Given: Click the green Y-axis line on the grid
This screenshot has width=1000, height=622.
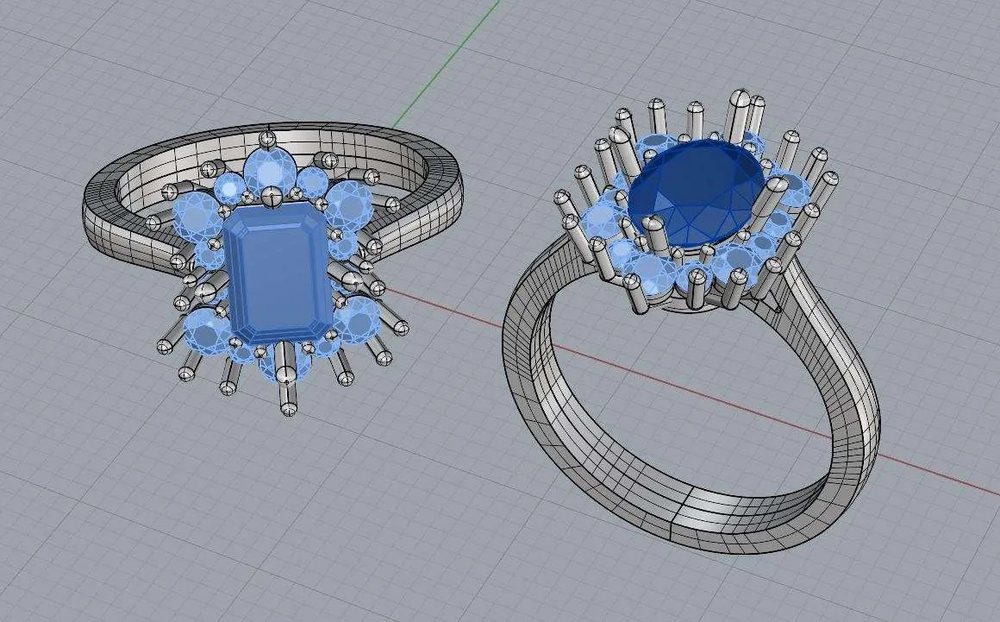Looking at the screenshot, I should click(x=446, y=64).
